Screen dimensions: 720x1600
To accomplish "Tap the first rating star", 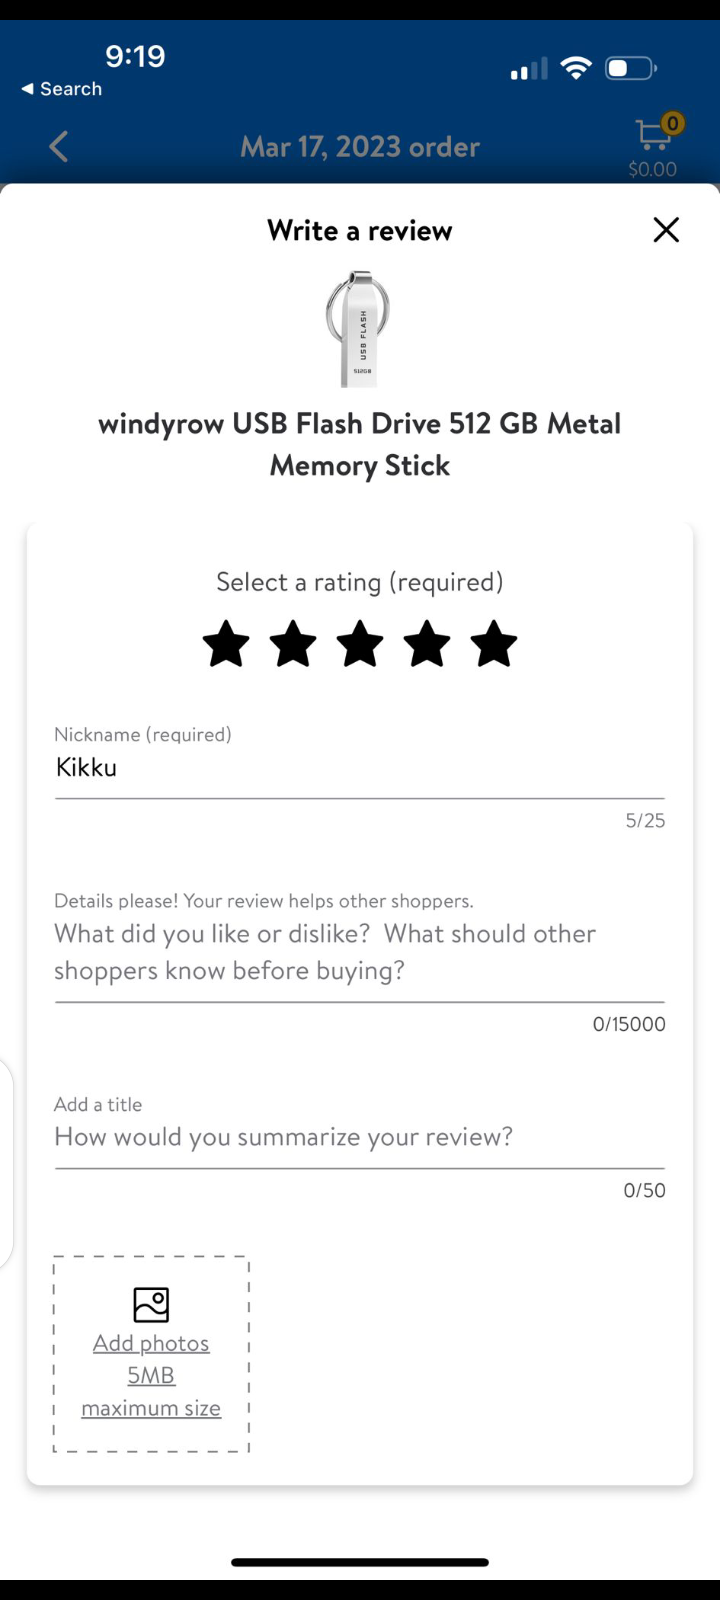I will 226,643.
